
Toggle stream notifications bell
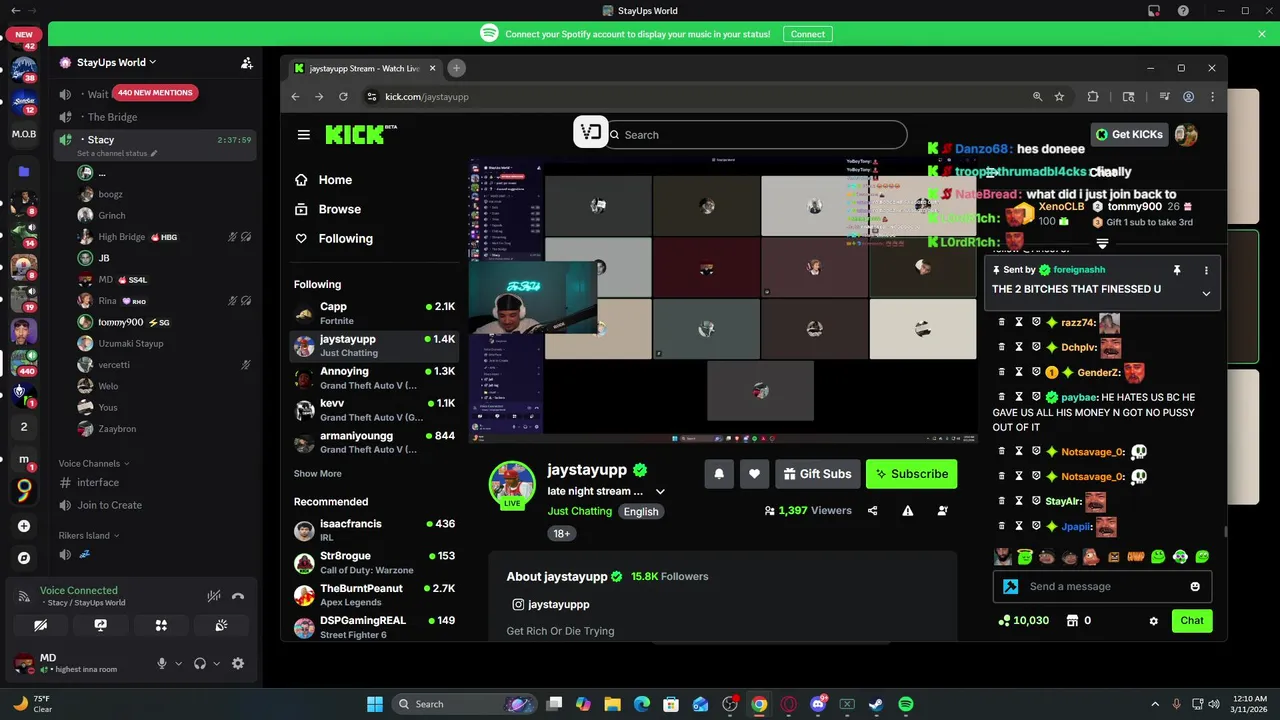click(719, 474)
